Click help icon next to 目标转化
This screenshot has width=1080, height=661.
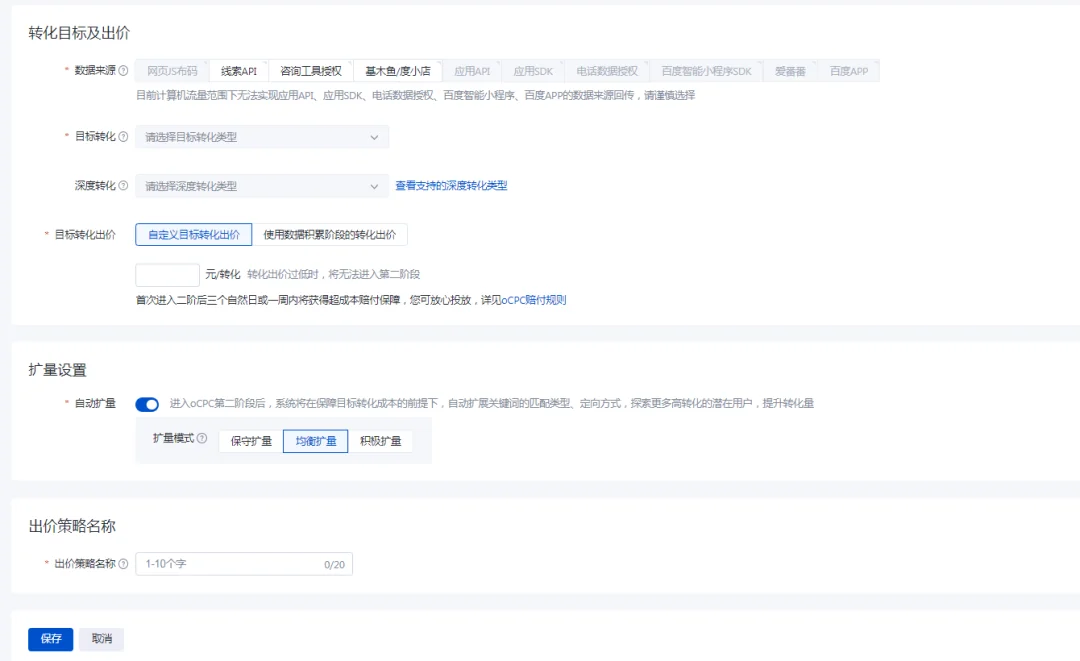click(123, 136)
